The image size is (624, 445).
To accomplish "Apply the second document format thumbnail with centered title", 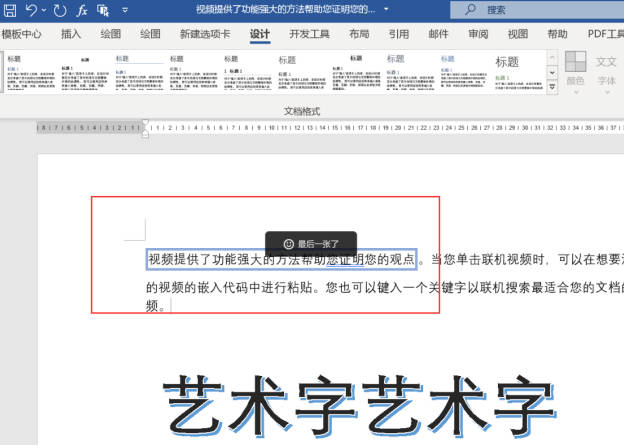I will (85, 72).
